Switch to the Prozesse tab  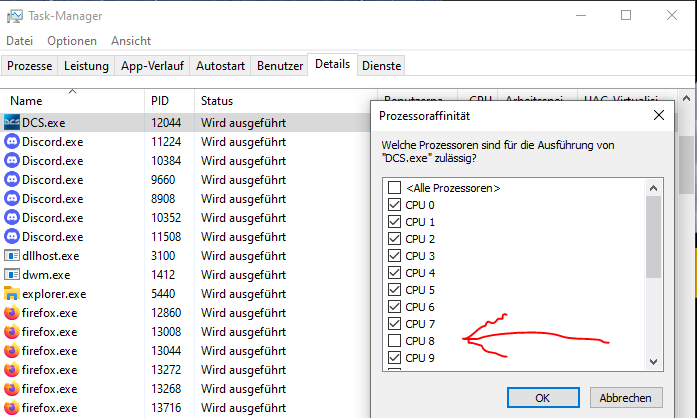coord(29,66)
